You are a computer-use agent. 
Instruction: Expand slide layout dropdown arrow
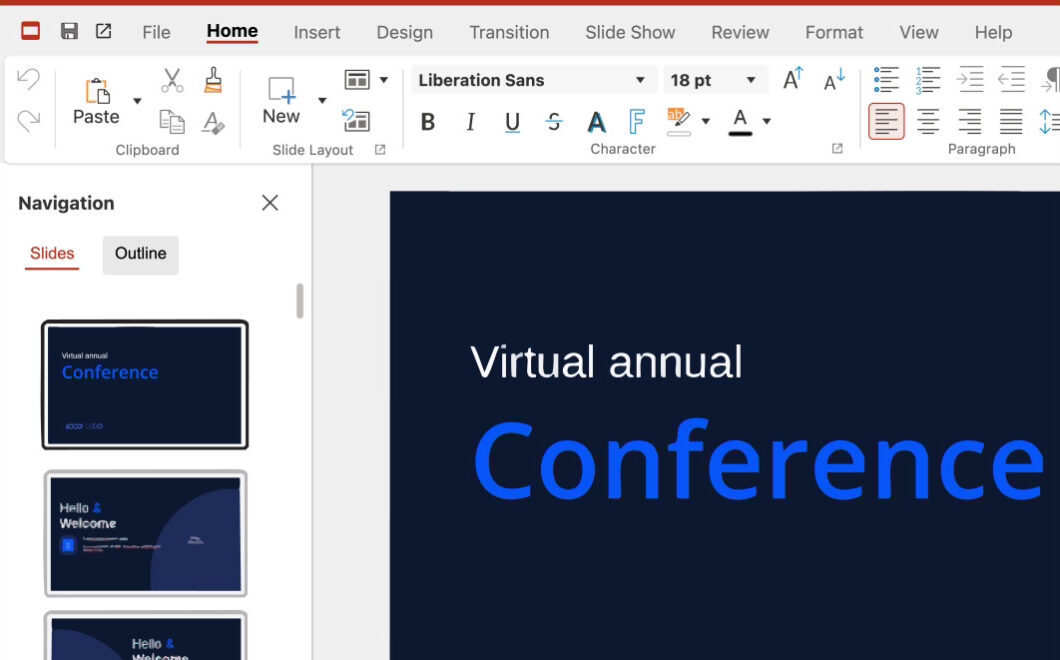384,80
